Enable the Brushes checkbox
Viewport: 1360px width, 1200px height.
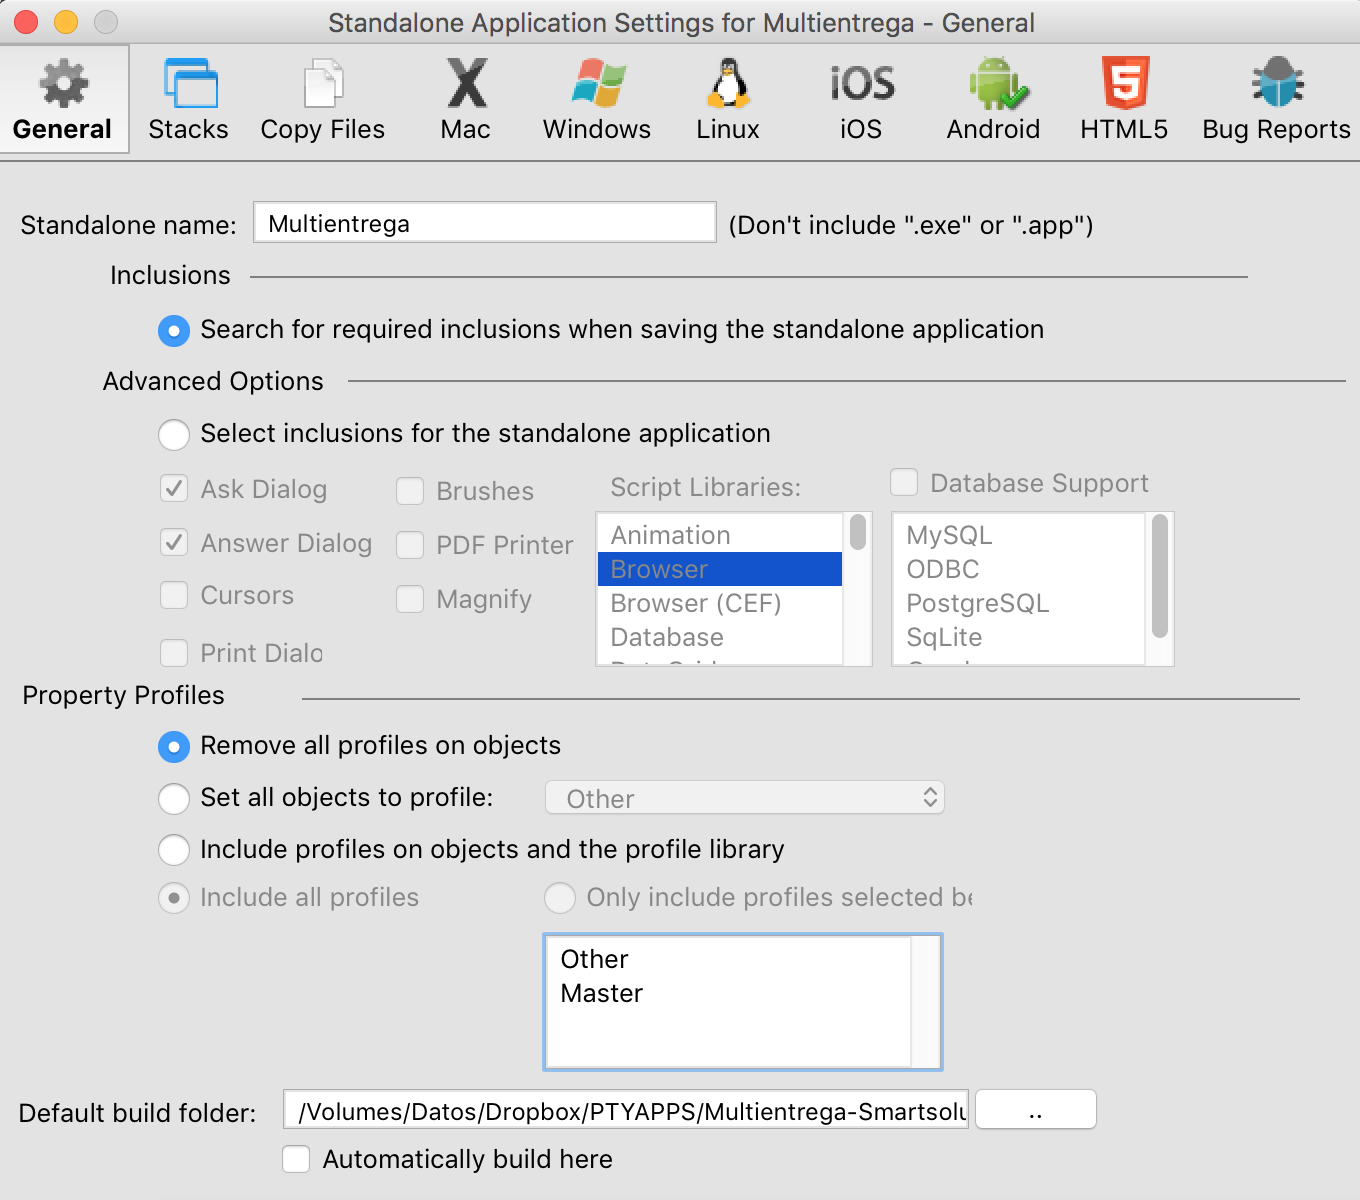click(x=410, y=491)
